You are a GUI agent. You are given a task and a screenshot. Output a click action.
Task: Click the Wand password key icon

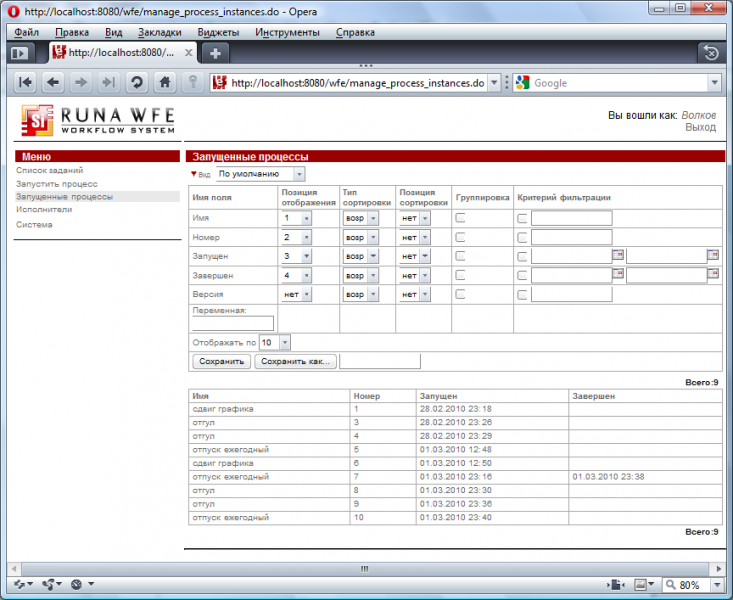point(193,83)
